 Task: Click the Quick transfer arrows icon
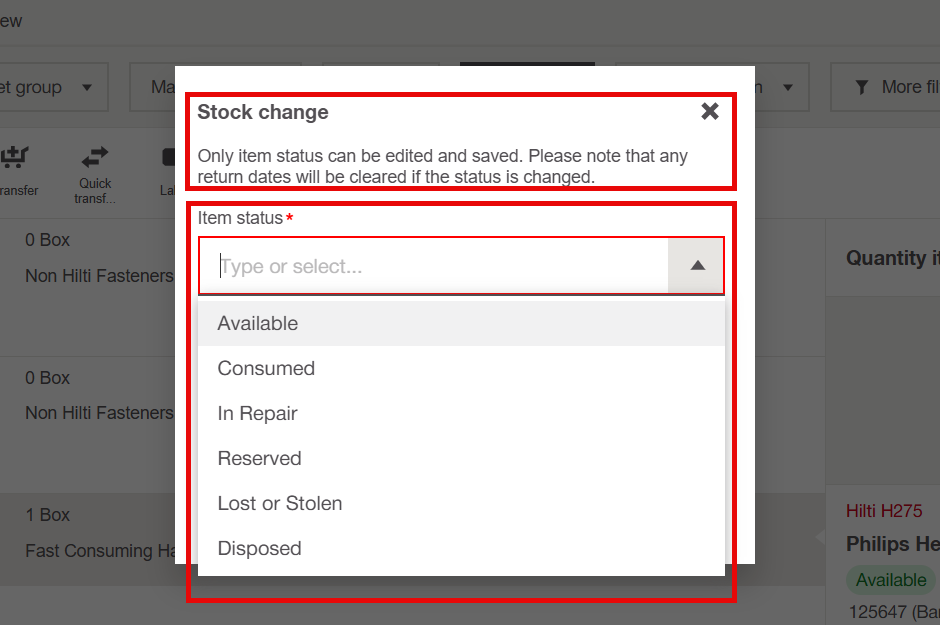click(x=95, y=157)
